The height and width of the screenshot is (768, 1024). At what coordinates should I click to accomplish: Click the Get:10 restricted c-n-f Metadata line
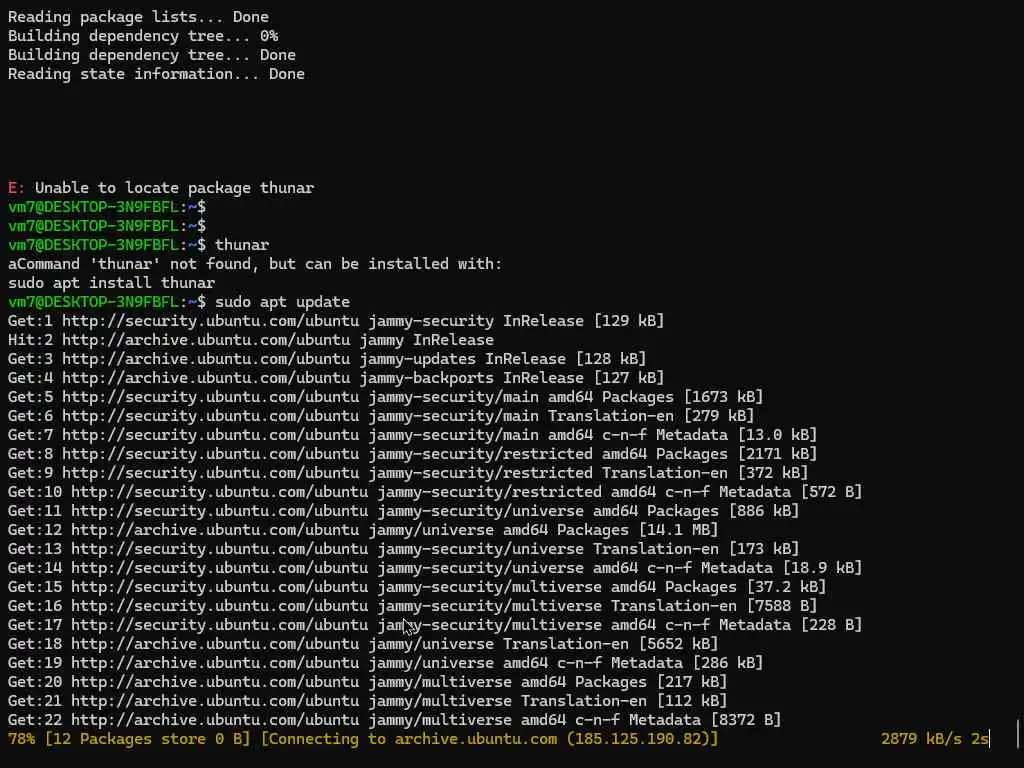point(435,491)
